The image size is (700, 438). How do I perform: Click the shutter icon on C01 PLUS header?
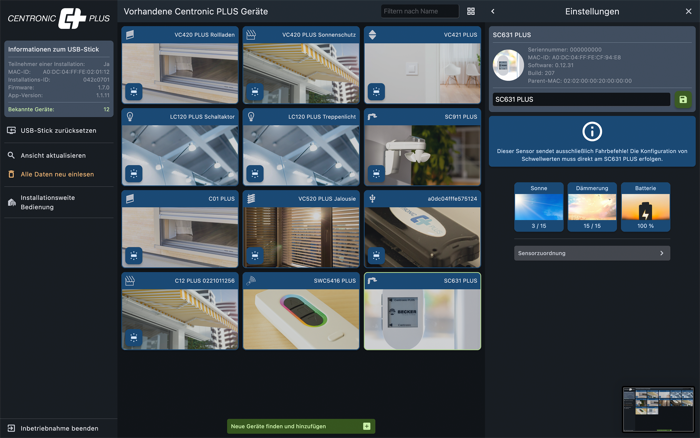[130, 199]
